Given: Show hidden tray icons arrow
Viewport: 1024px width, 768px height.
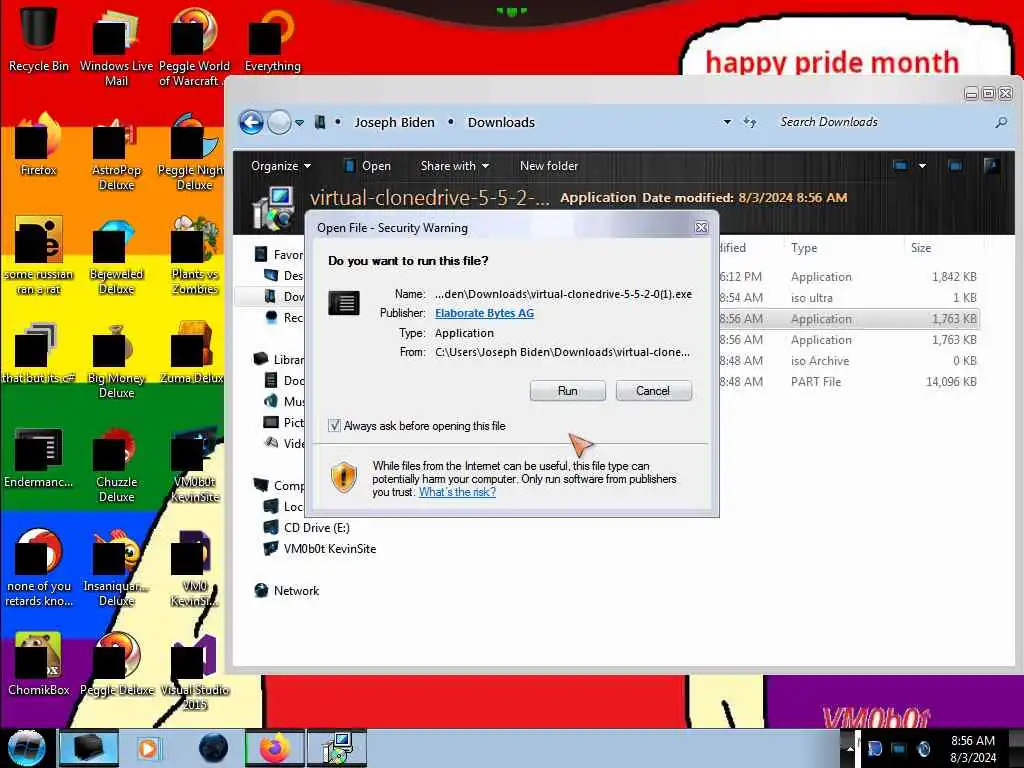Looking at the screenshot, I should 850,748.
